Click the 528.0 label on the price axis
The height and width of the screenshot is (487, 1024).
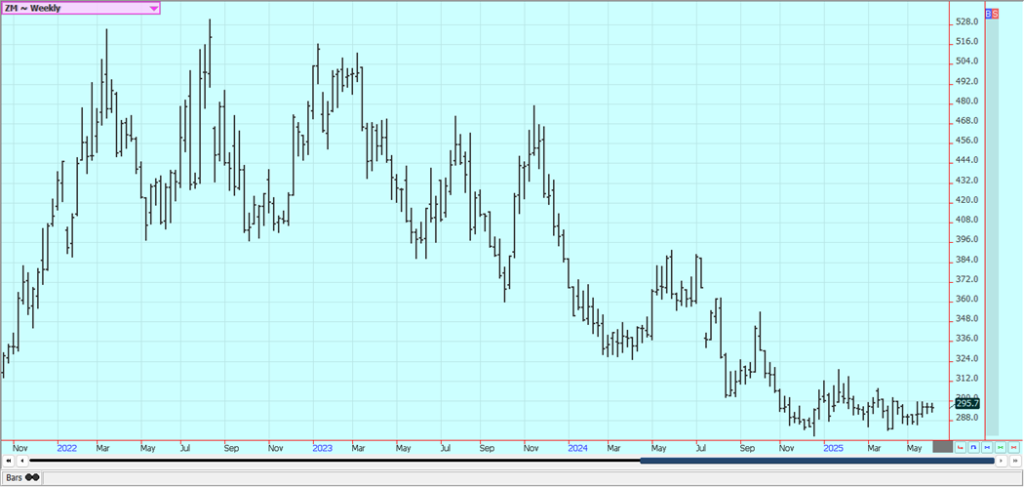point(965,22)
